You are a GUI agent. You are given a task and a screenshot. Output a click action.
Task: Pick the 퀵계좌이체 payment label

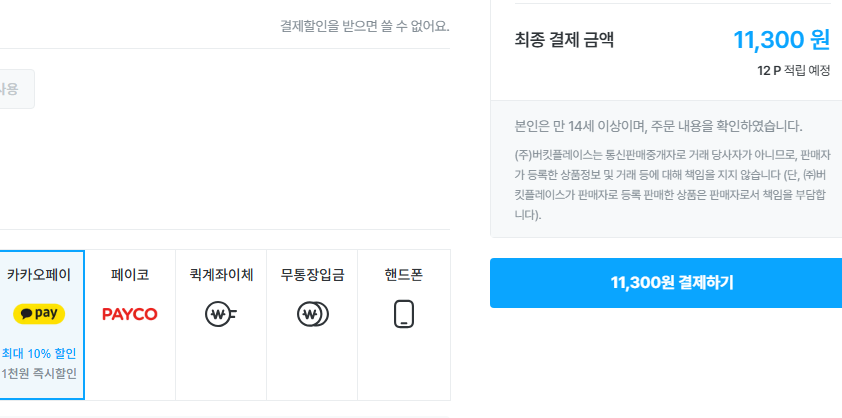point(221,274)
